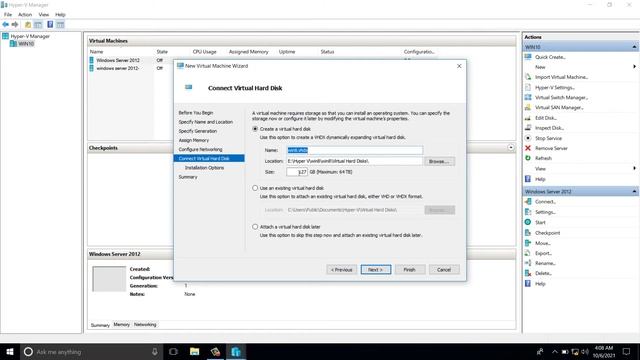
Task: Collapse the WIN10 actions section
Action: (634, 47)
